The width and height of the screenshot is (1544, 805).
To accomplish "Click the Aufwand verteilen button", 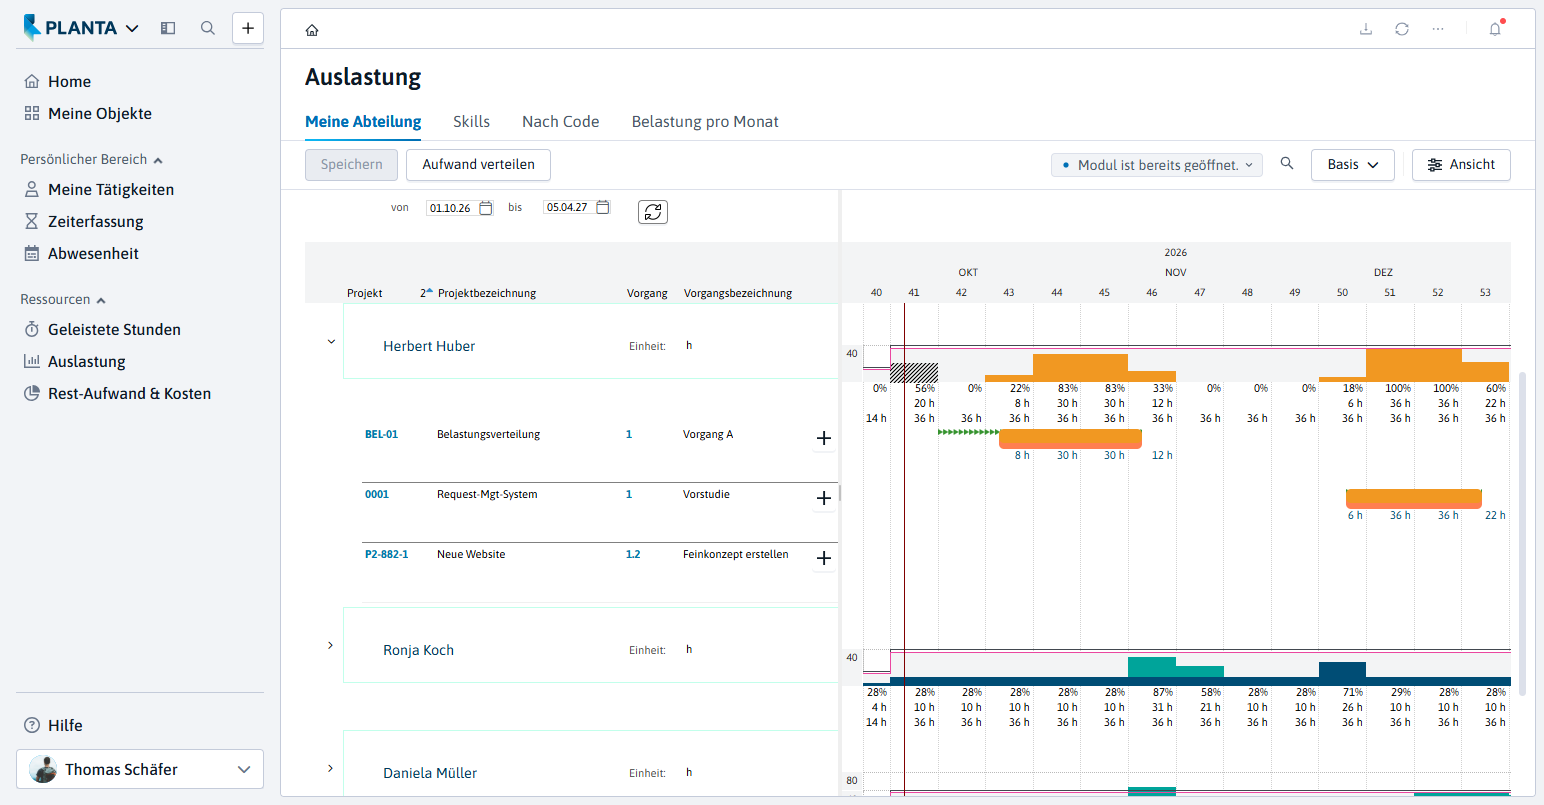I will coord(478,165).
